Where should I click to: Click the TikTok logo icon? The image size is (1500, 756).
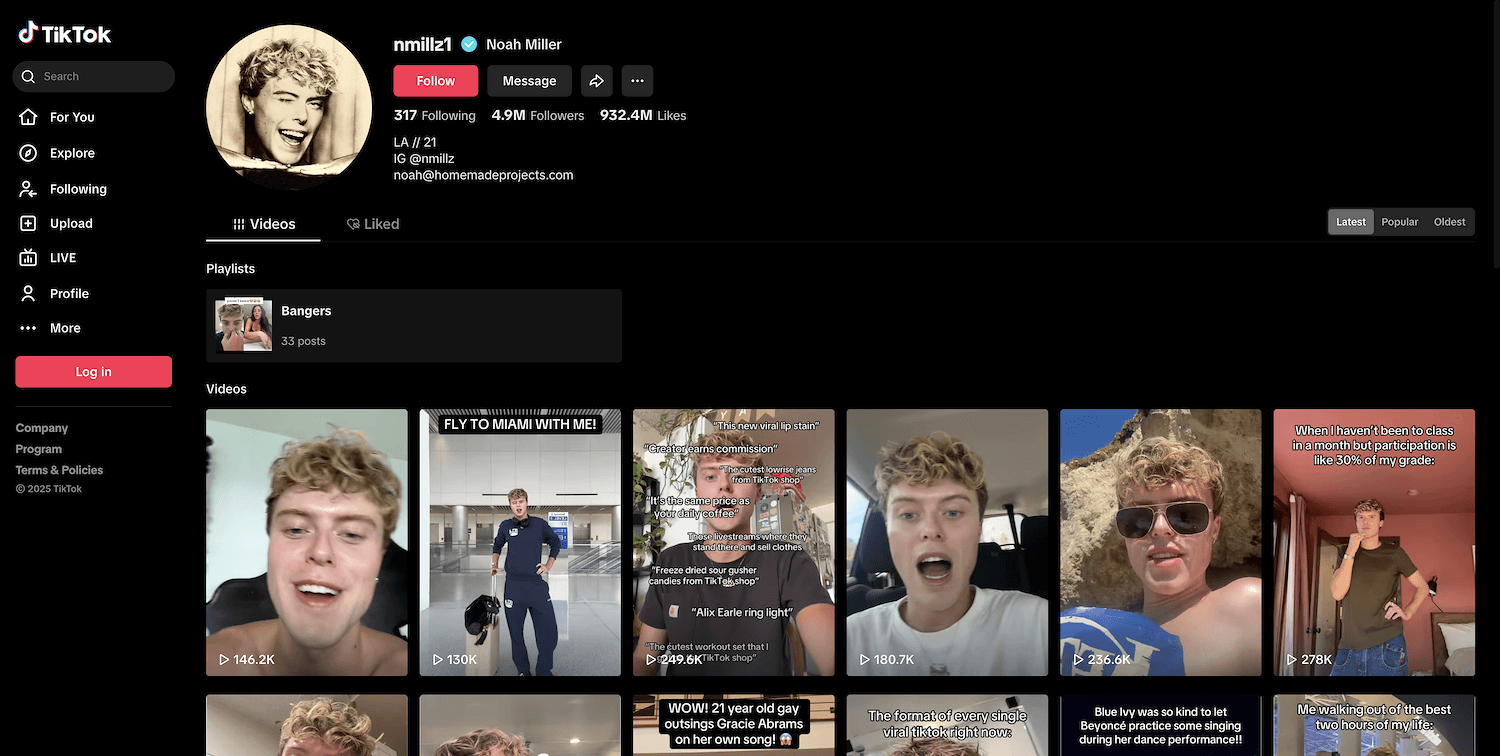tap(28, 33)
